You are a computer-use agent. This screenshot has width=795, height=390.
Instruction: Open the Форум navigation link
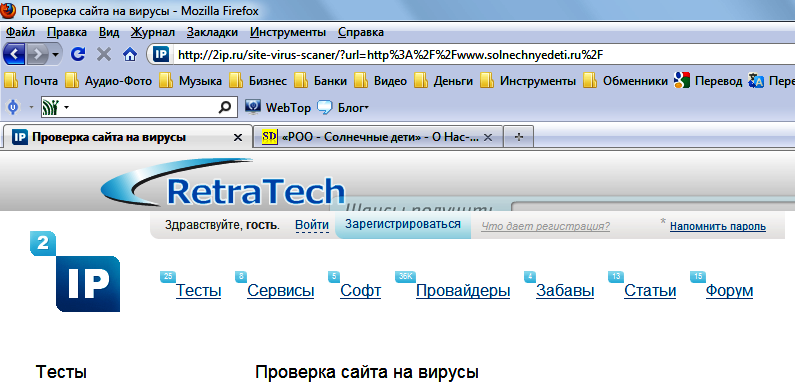(729, 291)
